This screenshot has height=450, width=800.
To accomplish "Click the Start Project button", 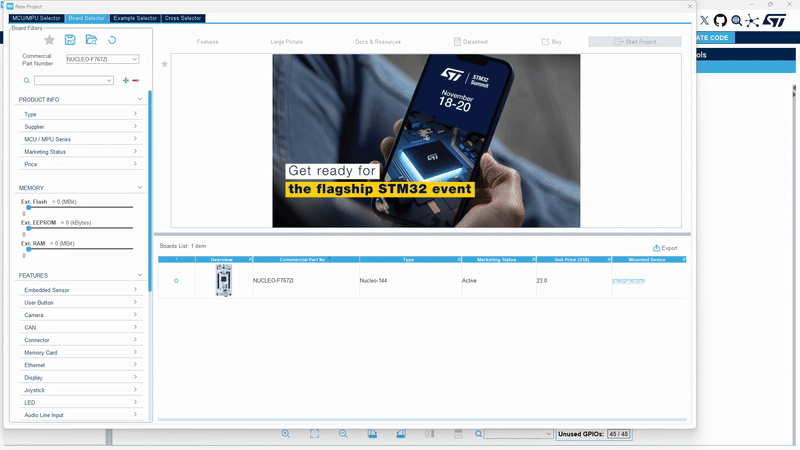I will [x=635, y=42].
